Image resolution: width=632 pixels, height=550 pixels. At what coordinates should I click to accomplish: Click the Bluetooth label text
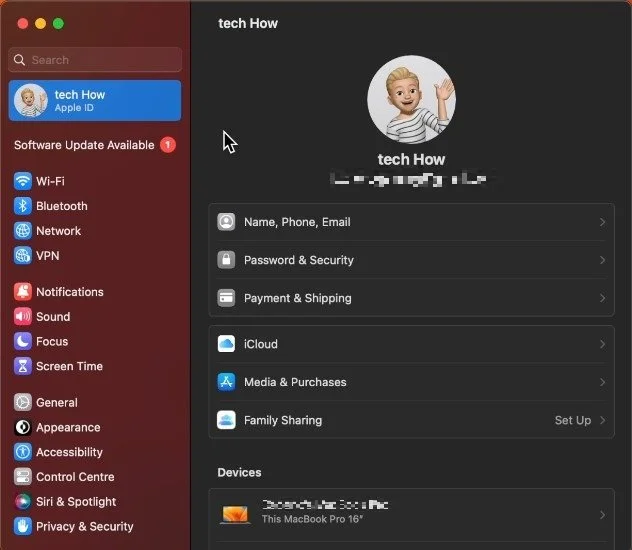pyautogui.click(x=62, y=206)
